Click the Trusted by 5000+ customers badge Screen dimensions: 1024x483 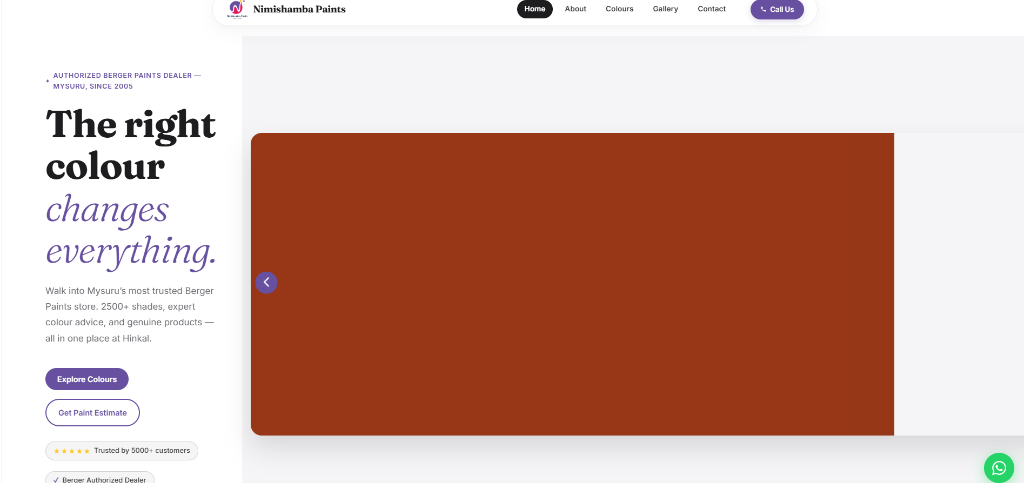point(121,451)
